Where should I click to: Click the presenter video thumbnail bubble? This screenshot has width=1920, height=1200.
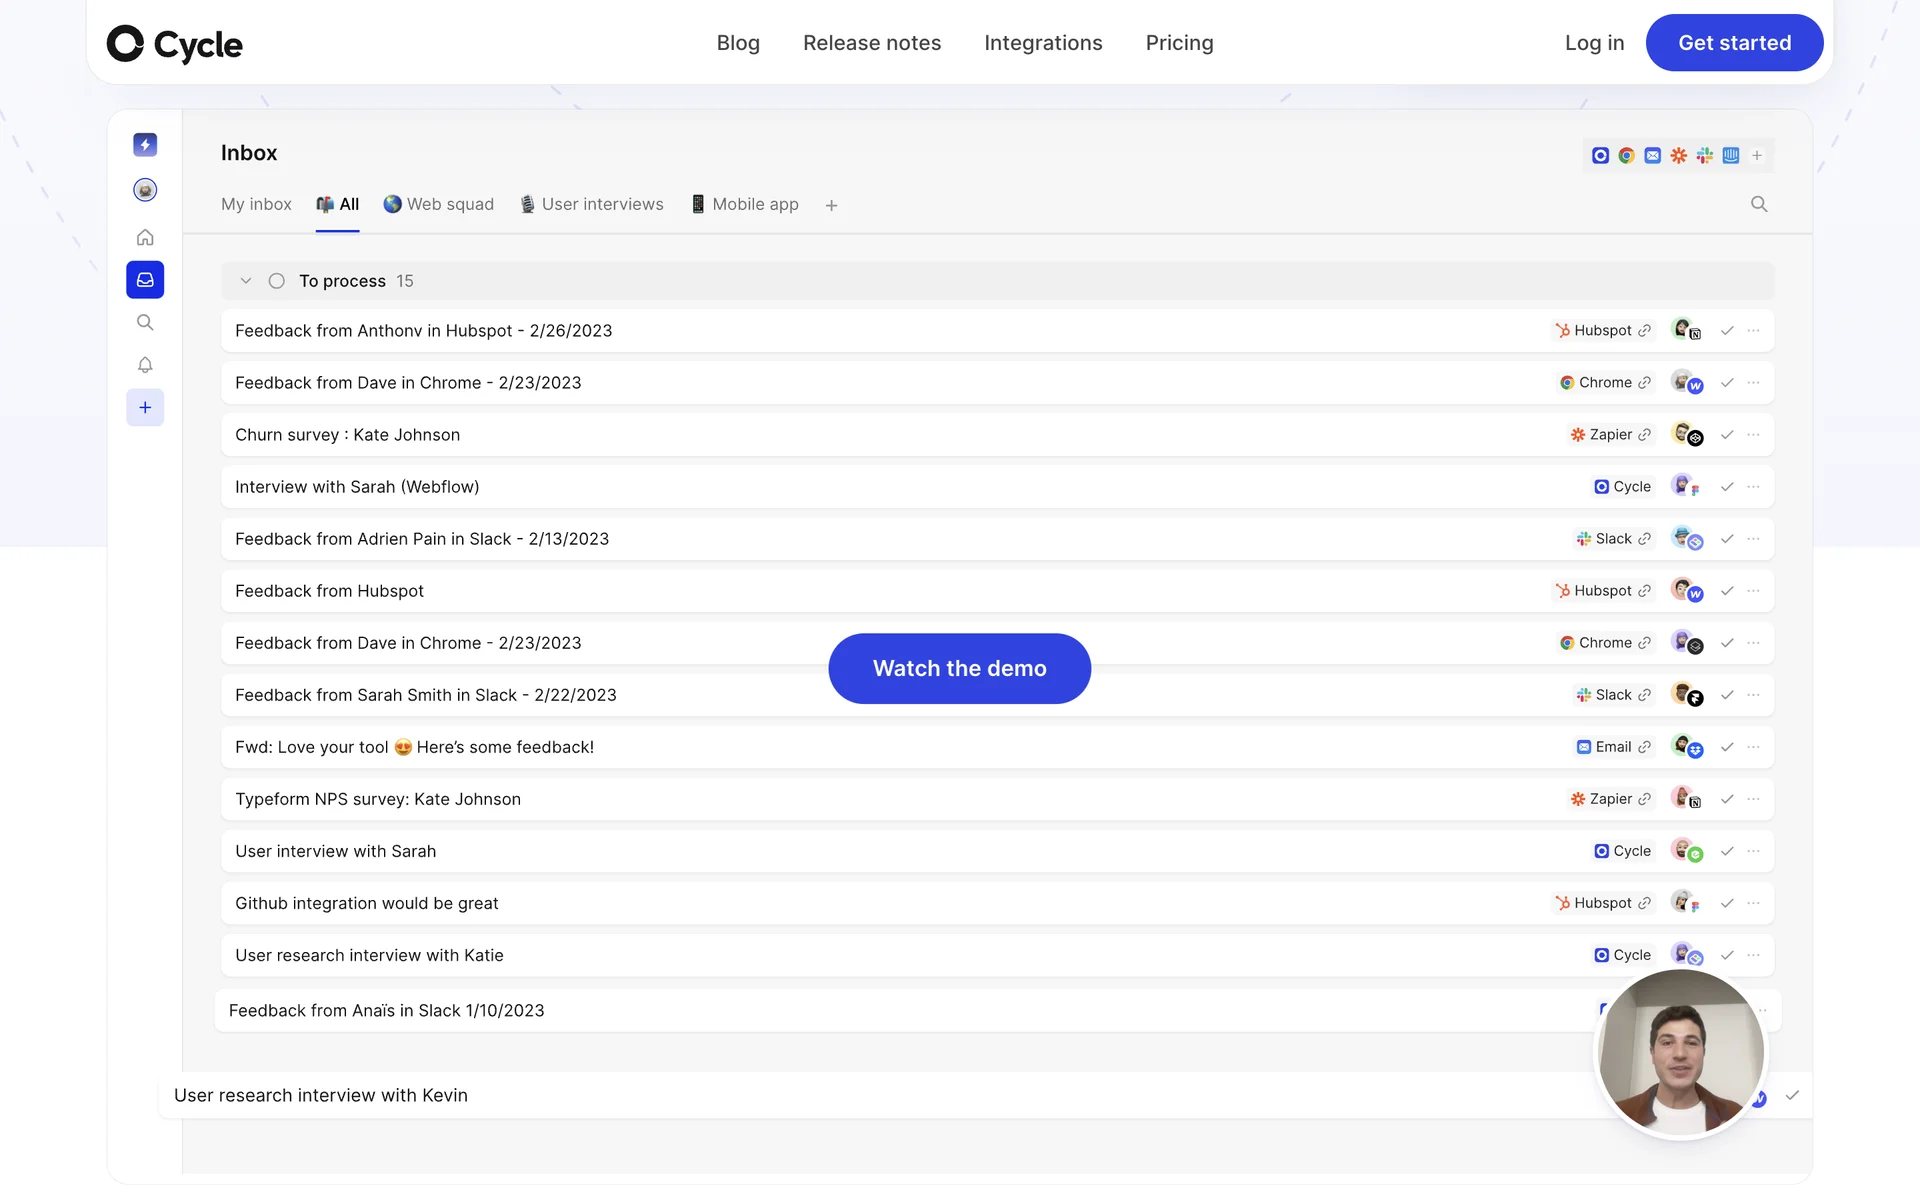[1680, 1053]
